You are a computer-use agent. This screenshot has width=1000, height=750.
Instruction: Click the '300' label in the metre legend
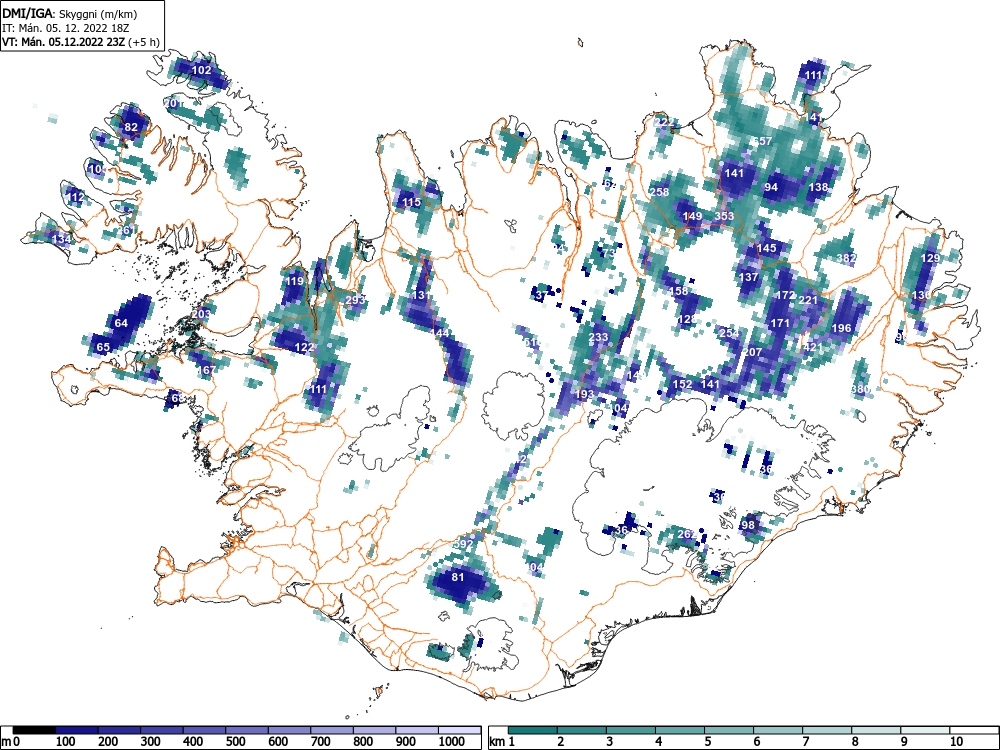click(x=151, y=742)
